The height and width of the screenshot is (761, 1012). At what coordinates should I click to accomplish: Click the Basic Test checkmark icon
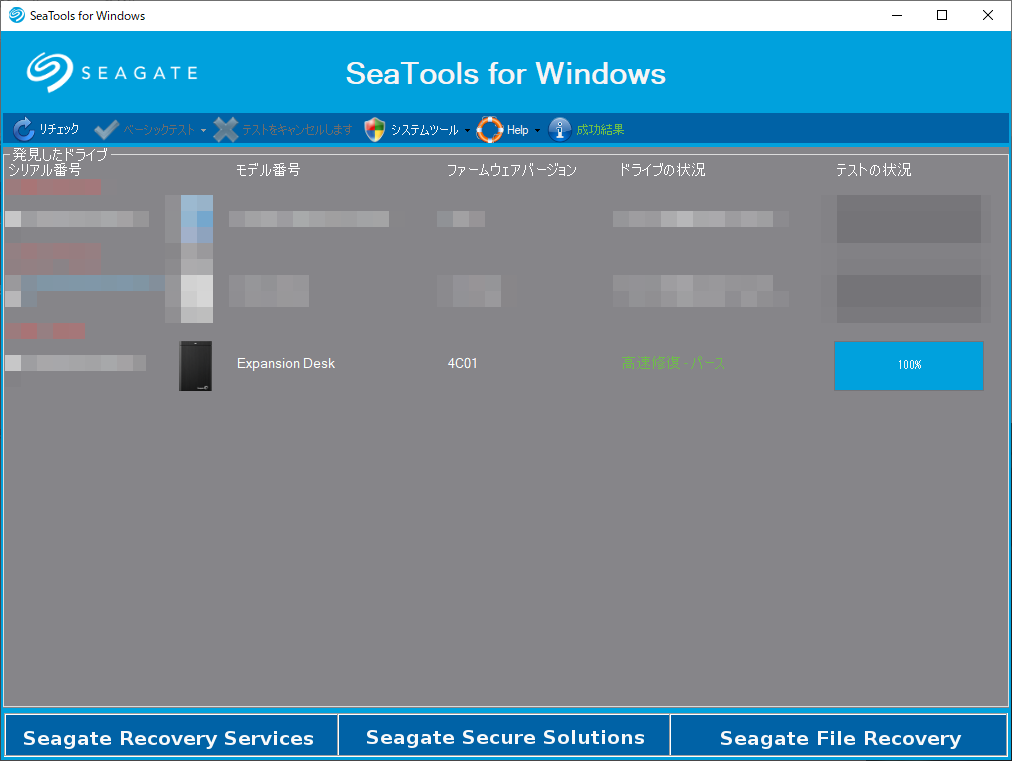point(106,130)
